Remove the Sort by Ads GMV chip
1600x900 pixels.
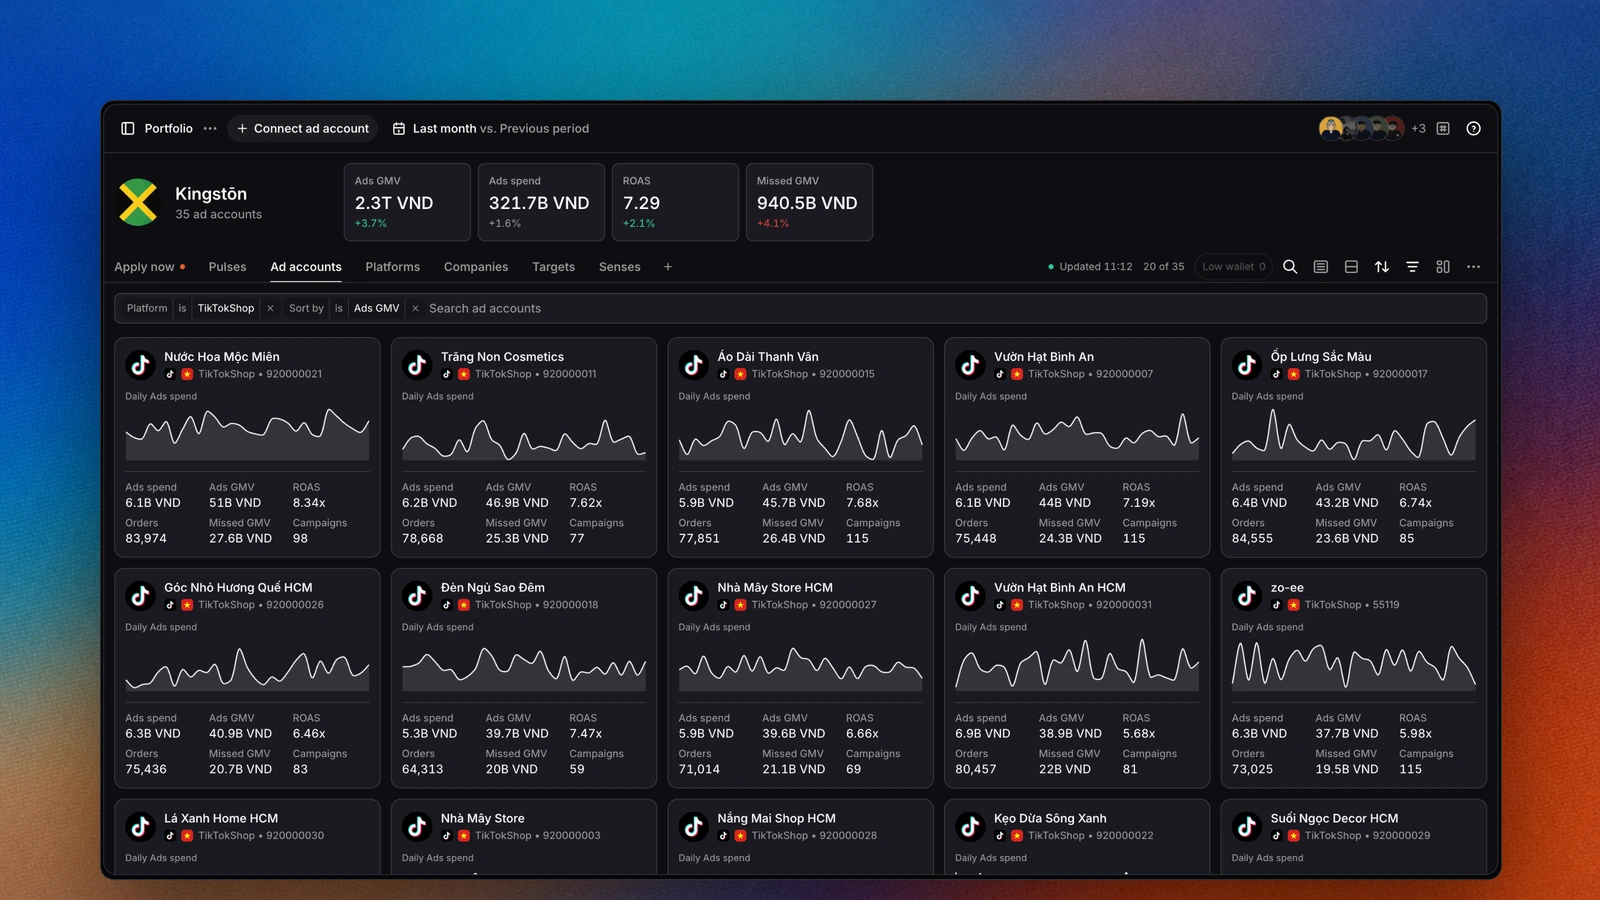pos(415,308)
